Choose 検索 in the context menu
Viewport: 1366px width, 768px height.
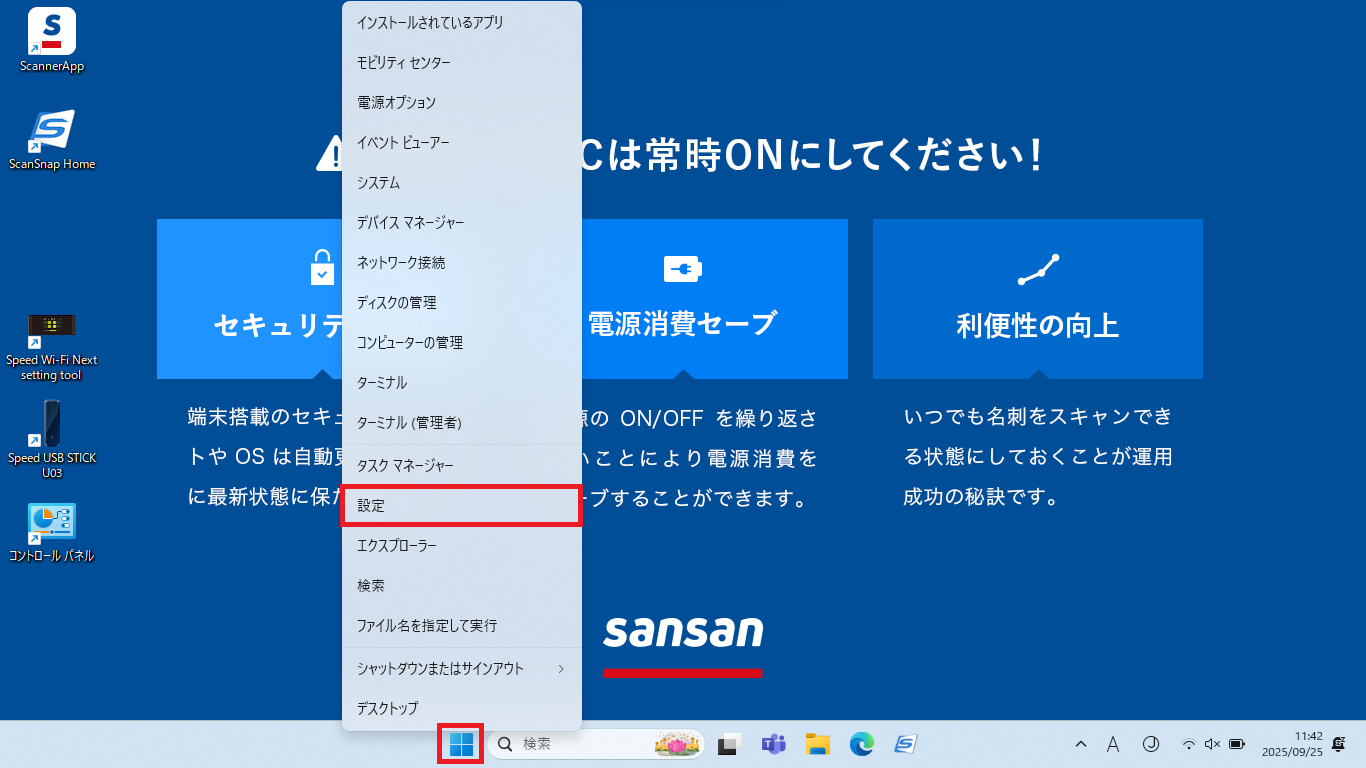(x=462, y=585)
